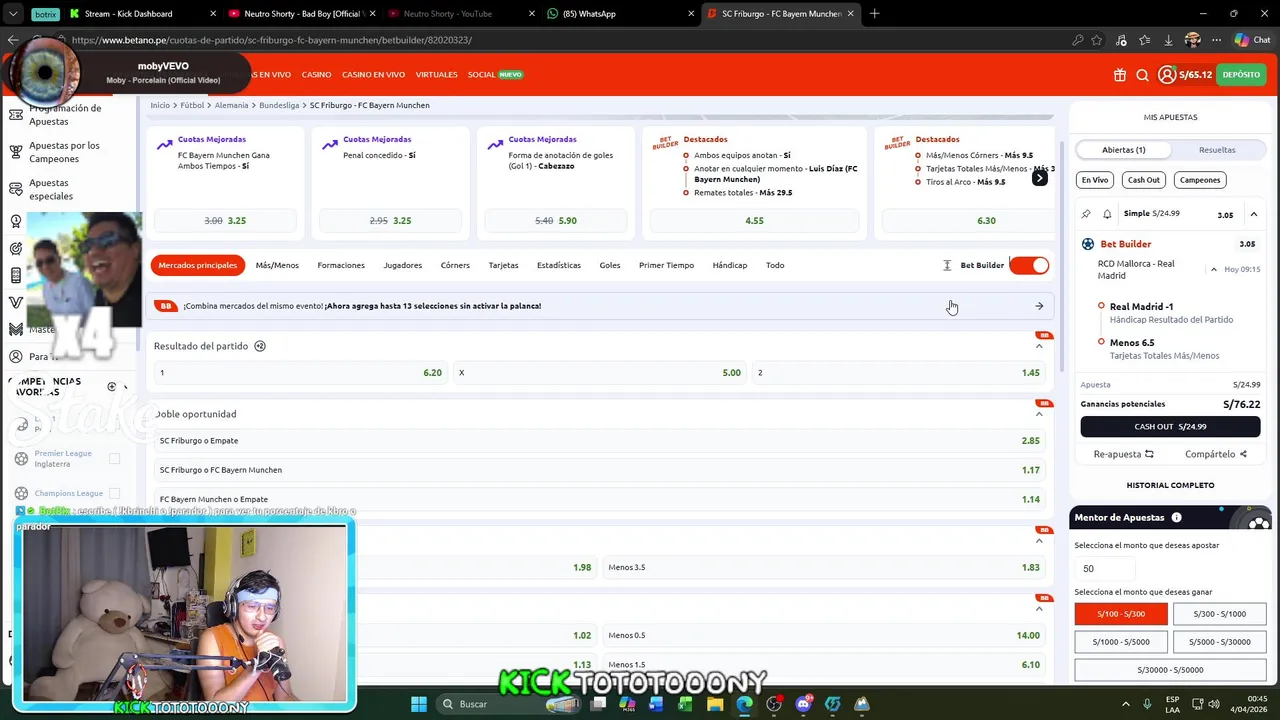Viewport: 1280px width, 720px height.
Task: Select the Mercados principales tab
Action: (197, 265)
